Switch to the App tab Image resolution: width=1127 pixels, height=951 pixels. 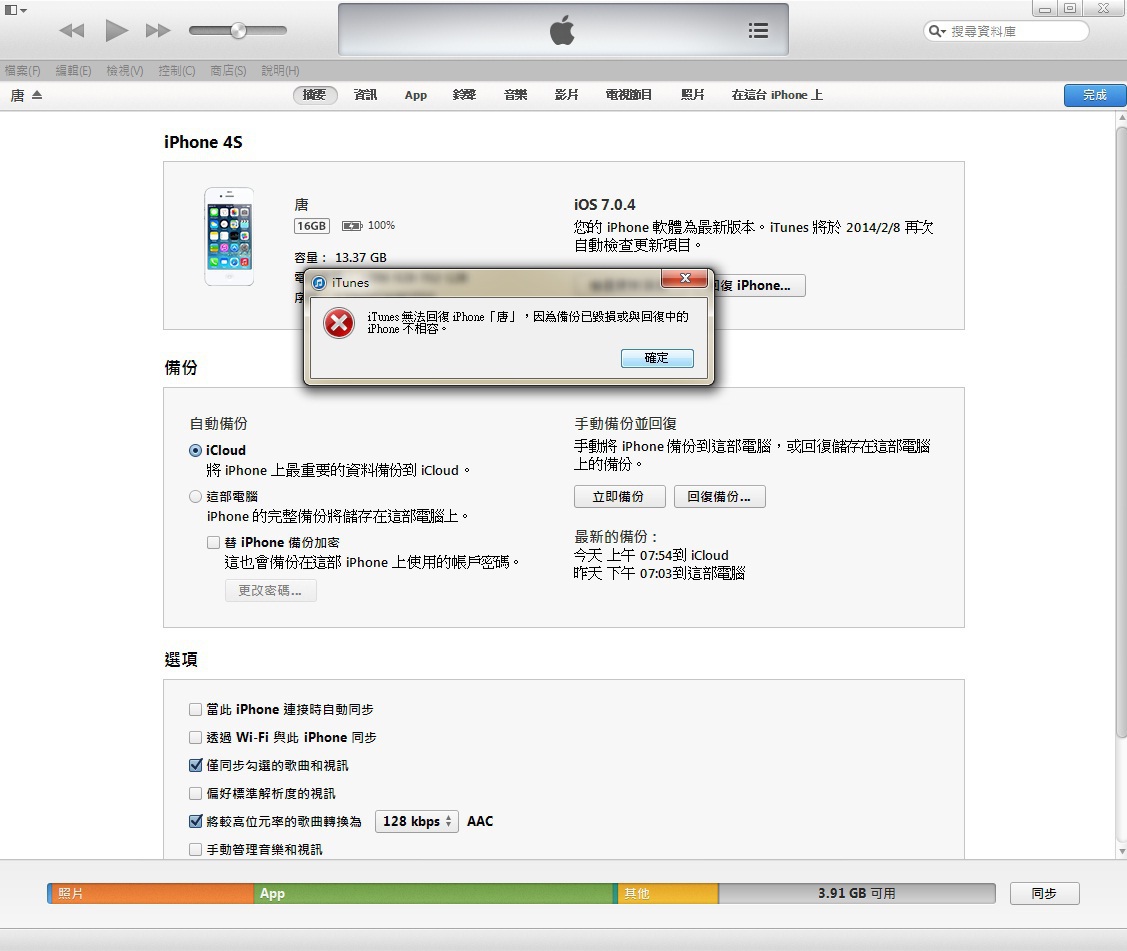coord(415,95)
